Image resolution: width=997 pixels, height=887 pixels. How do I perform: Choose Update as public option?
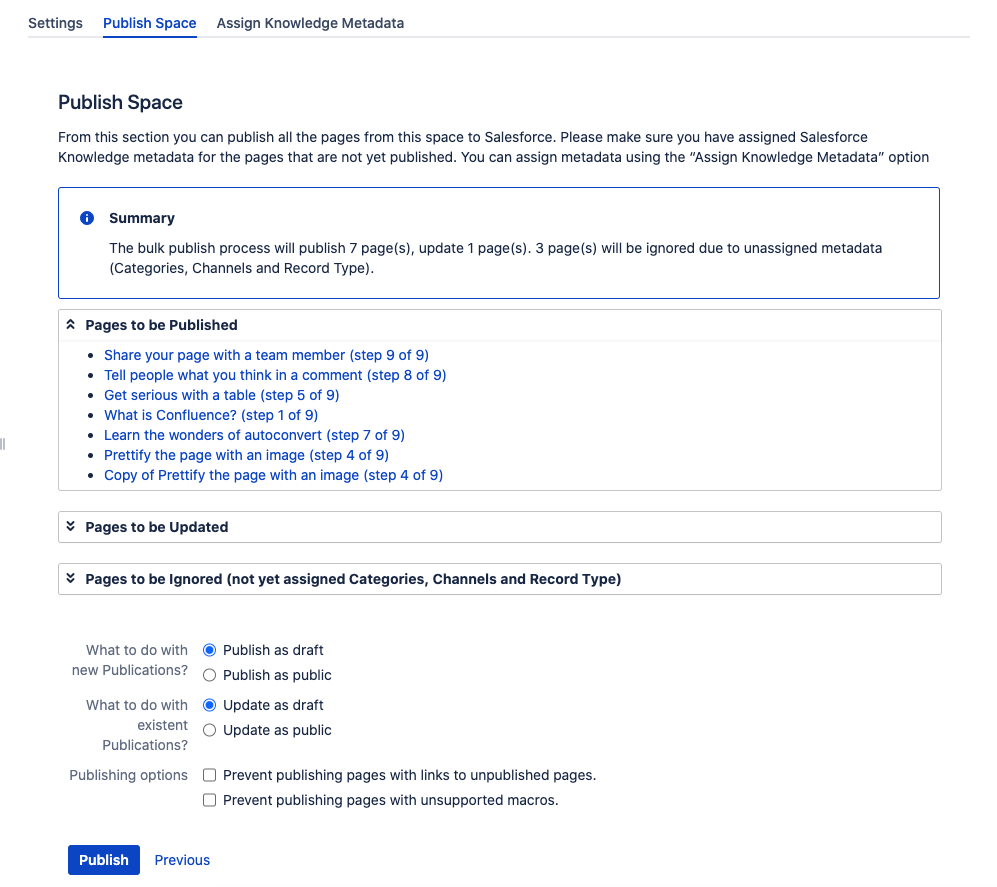click(x=210, y=730)
